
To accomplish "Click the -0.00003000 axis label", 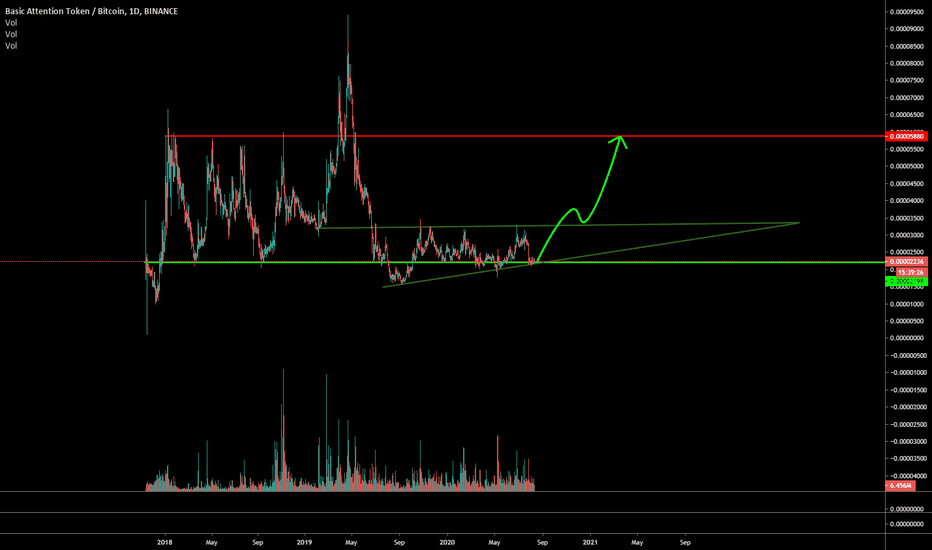I will (907, 442).
